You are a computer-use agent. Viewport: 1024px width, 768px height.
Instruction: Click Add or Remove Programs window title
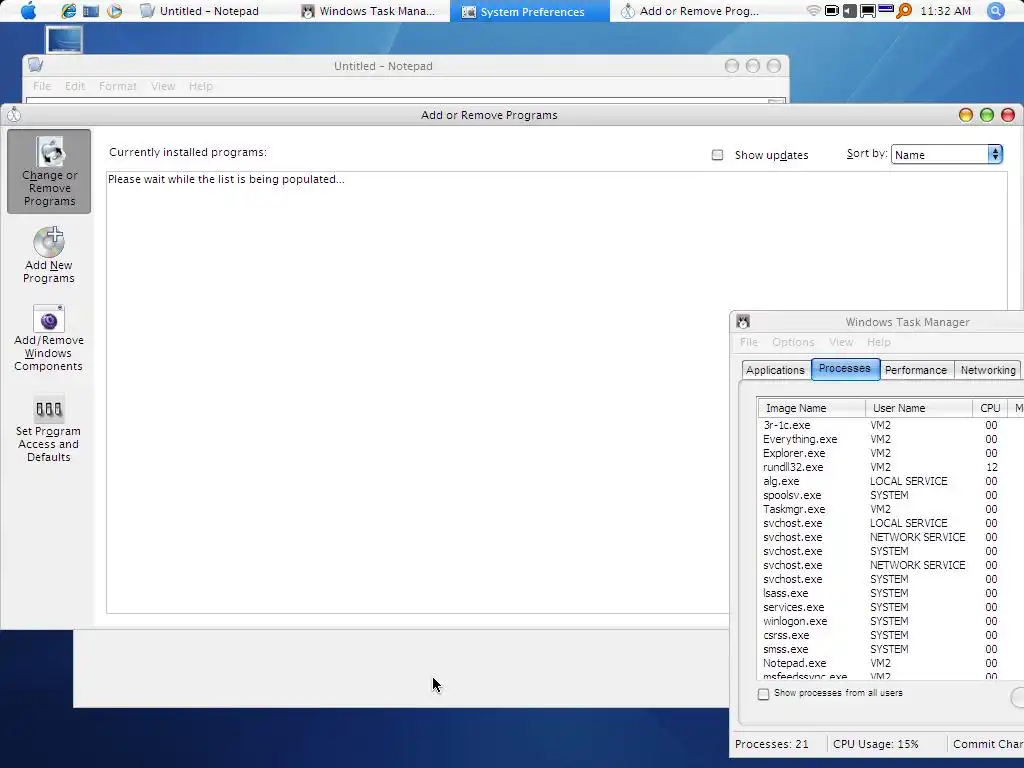coord(489,115)
